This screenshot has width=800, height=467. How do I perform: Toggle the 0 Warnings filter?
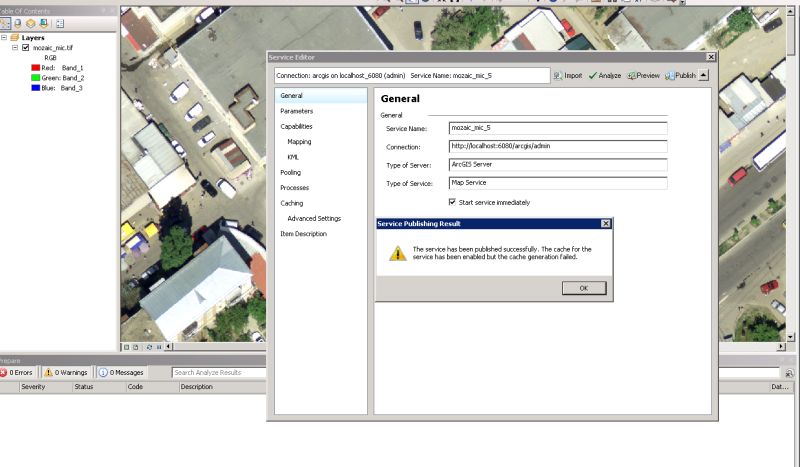coord(66,373)
